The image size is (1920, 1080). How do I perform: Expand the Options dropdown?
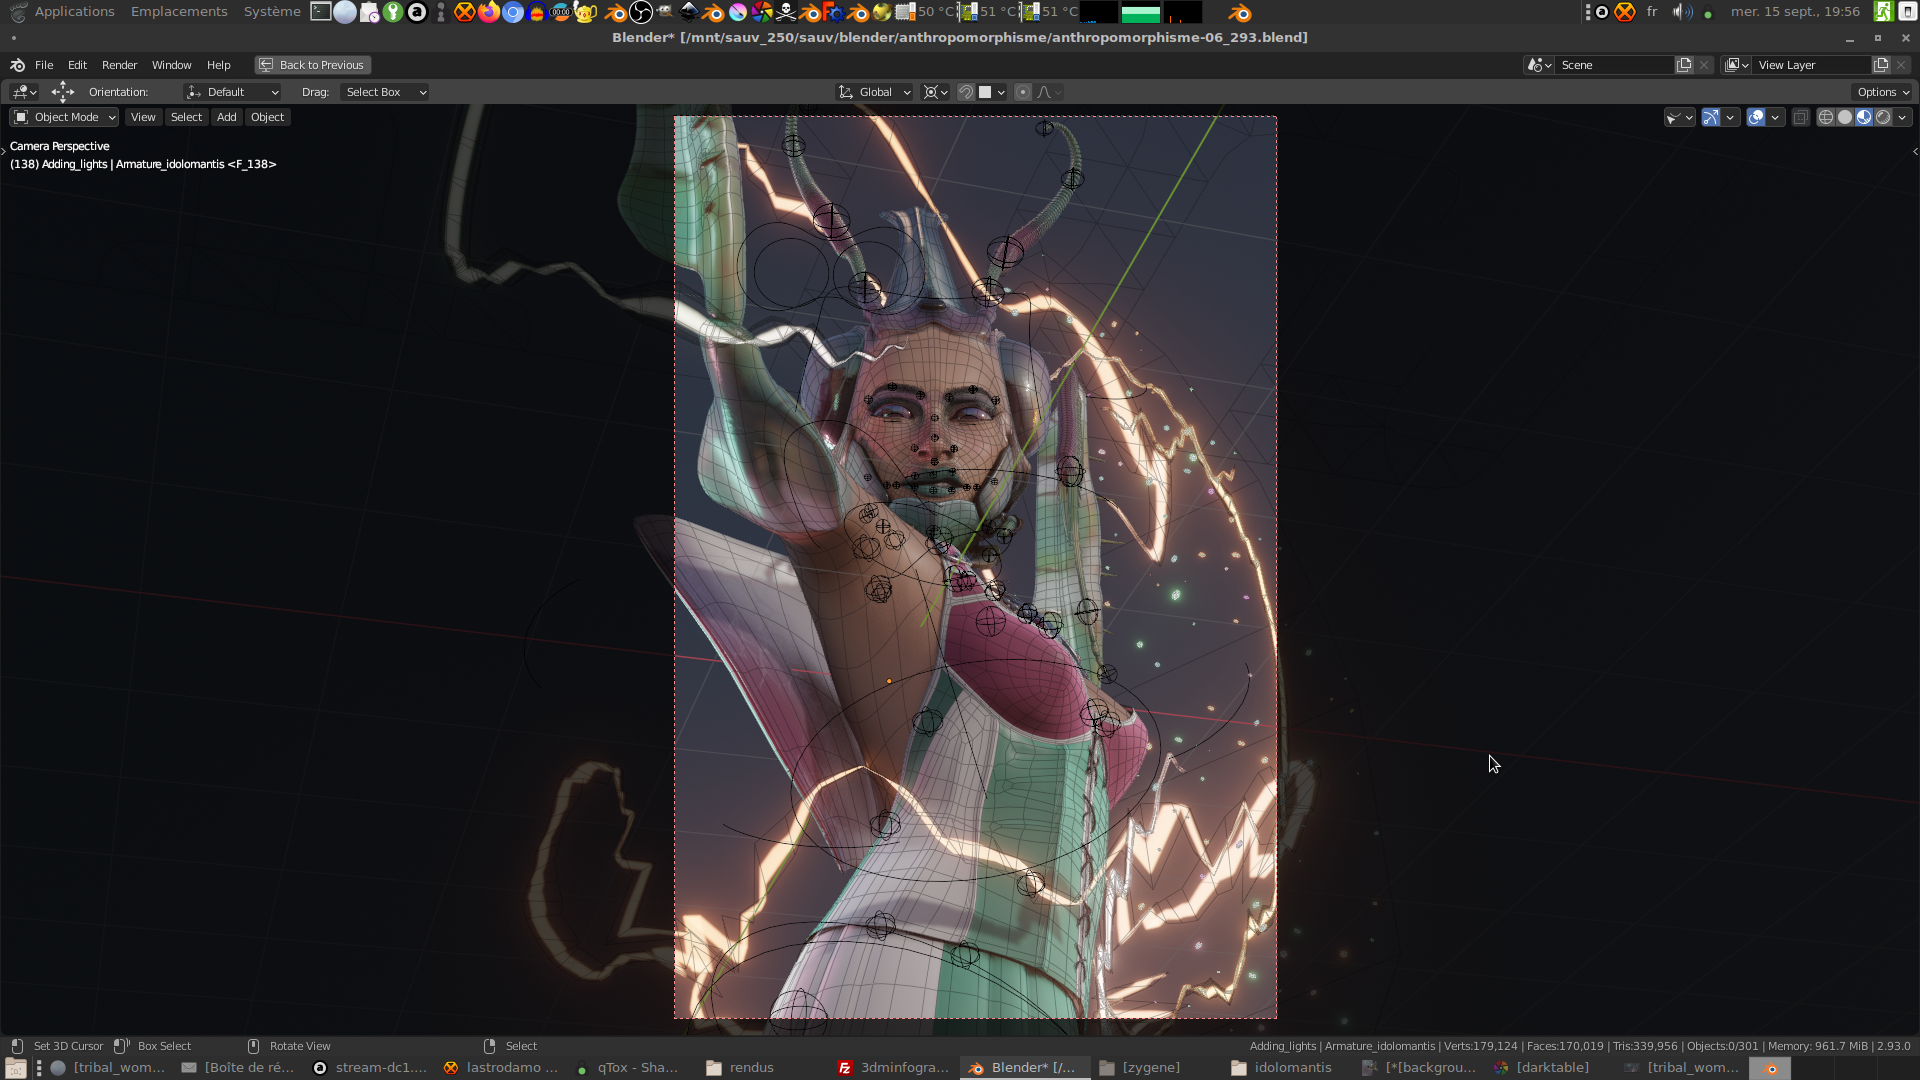pyautogui.click(x=1883, y=92)
